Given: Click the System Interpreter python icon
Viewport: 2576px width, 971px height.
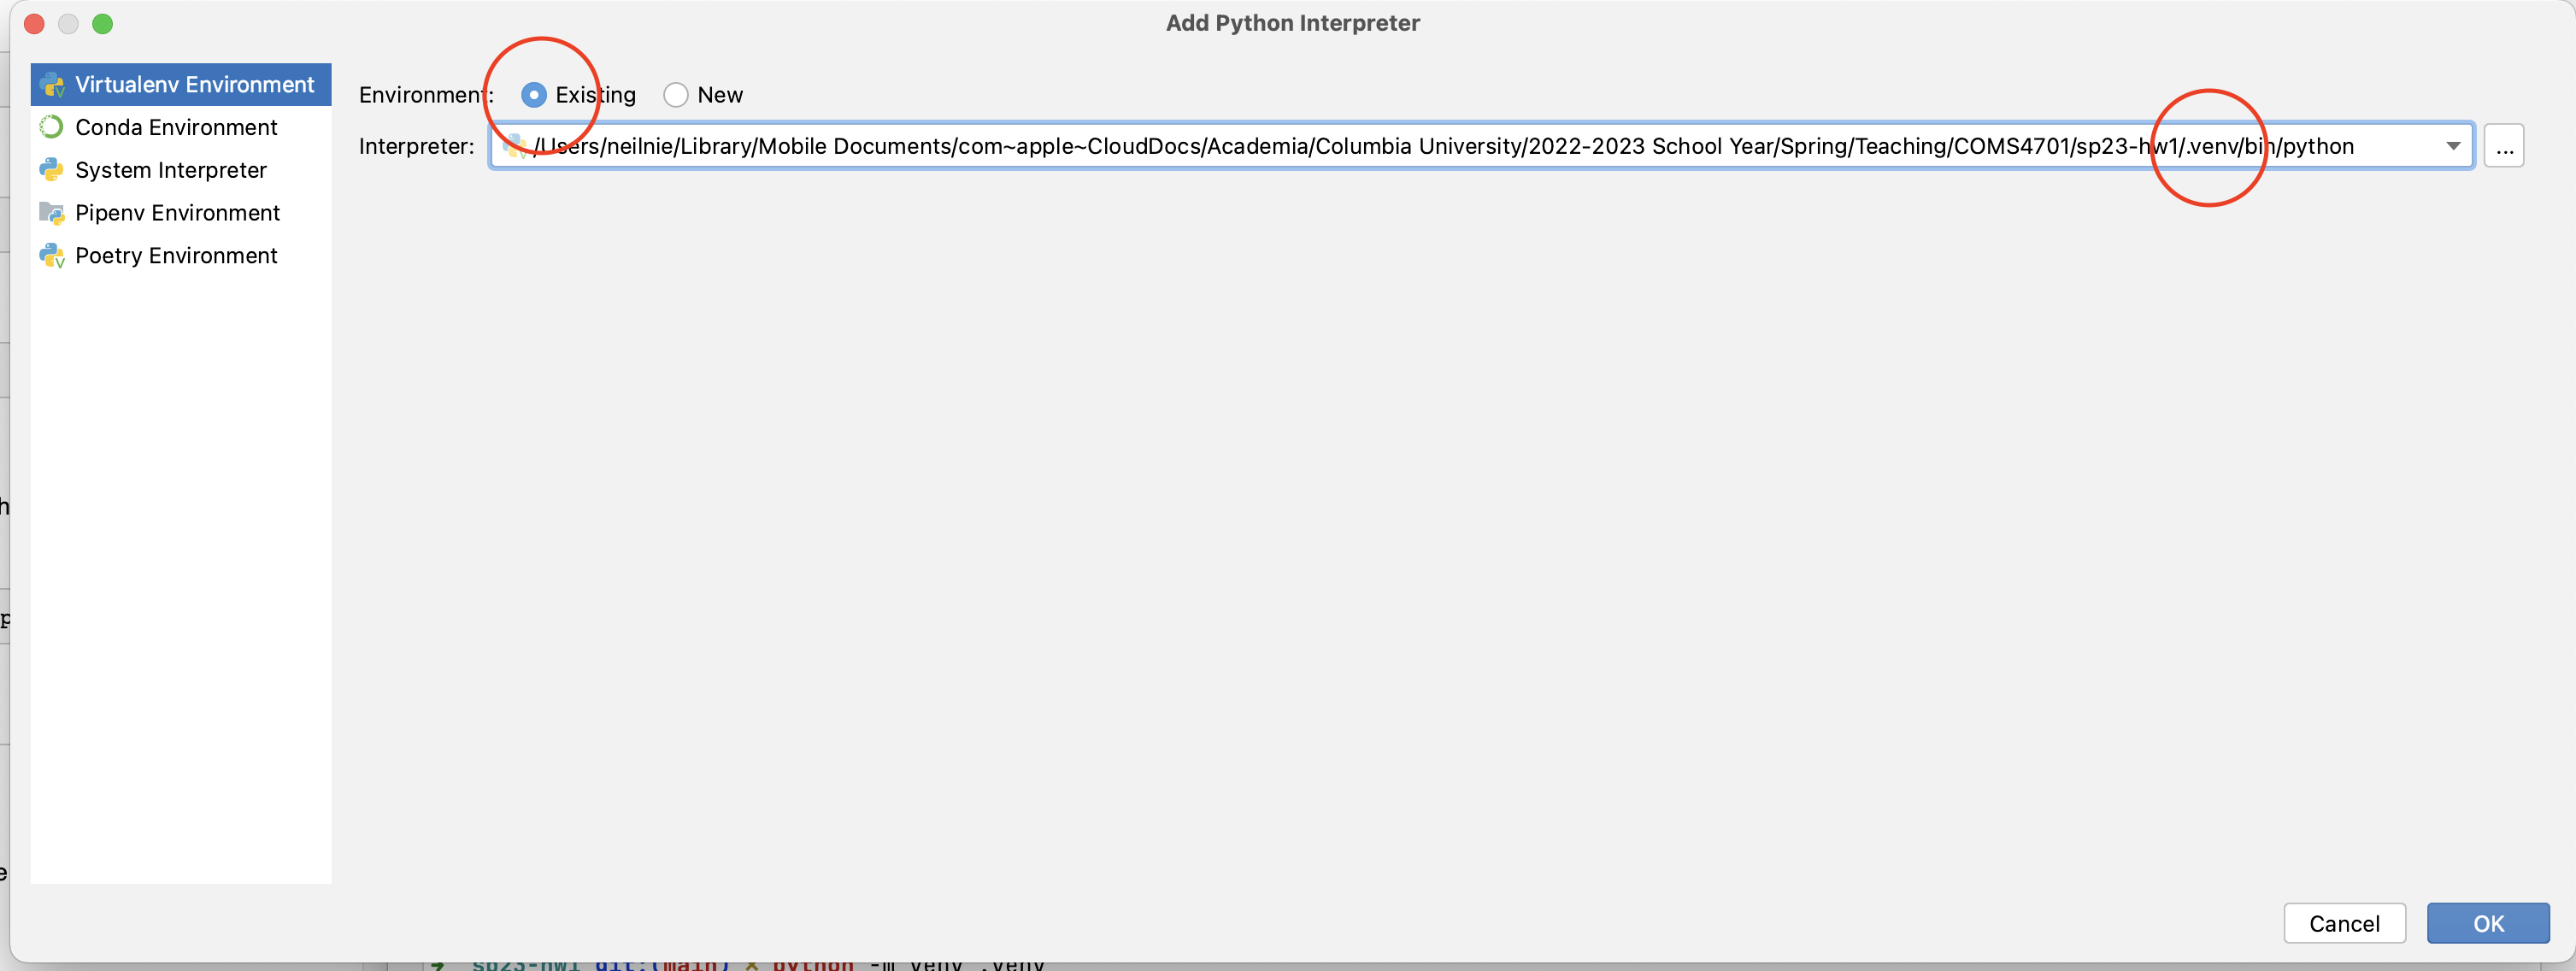Looking at the screenshot, I should point(51,170).
